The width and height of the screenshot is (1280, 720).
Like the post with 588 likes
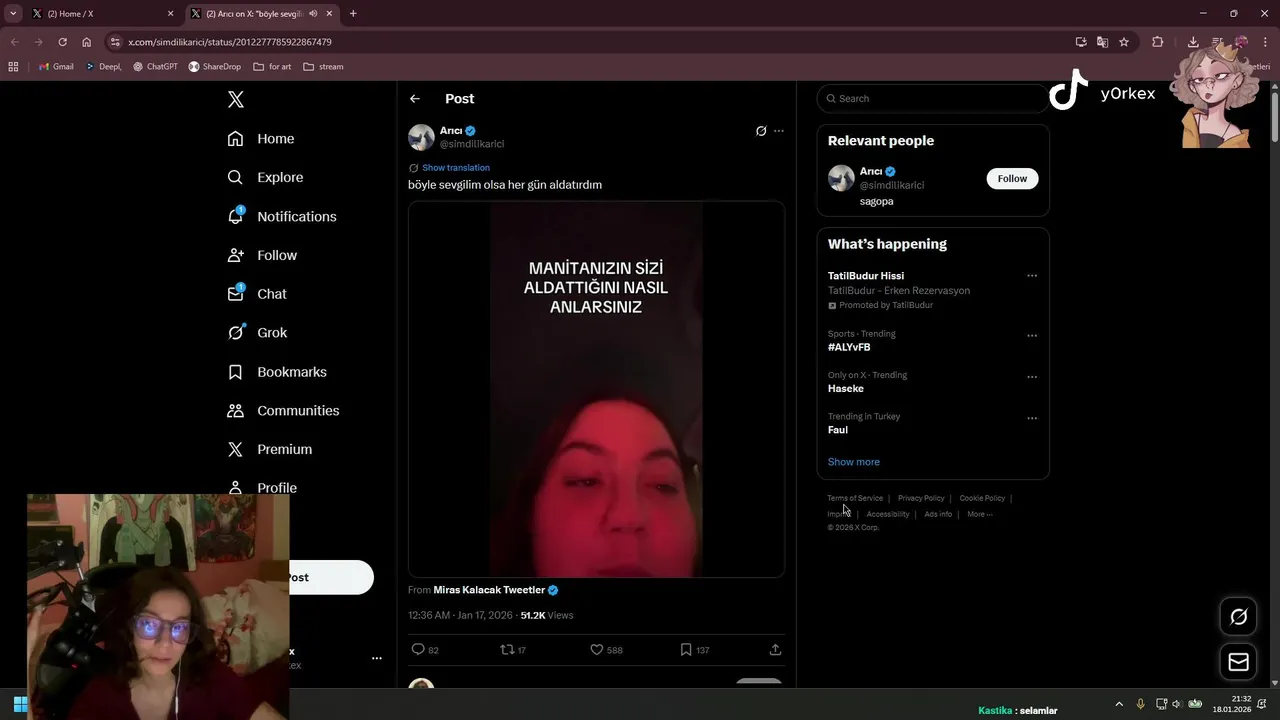(606, 650)
